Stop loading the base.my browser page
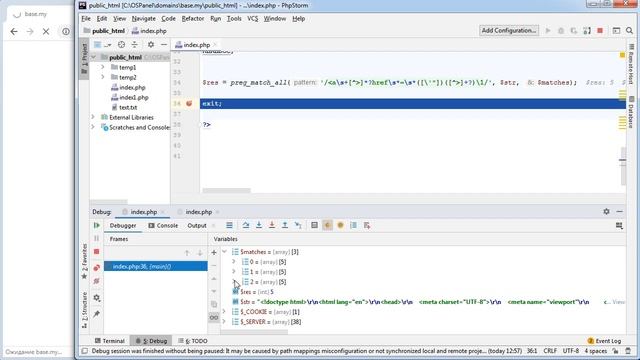 point(46,31)
